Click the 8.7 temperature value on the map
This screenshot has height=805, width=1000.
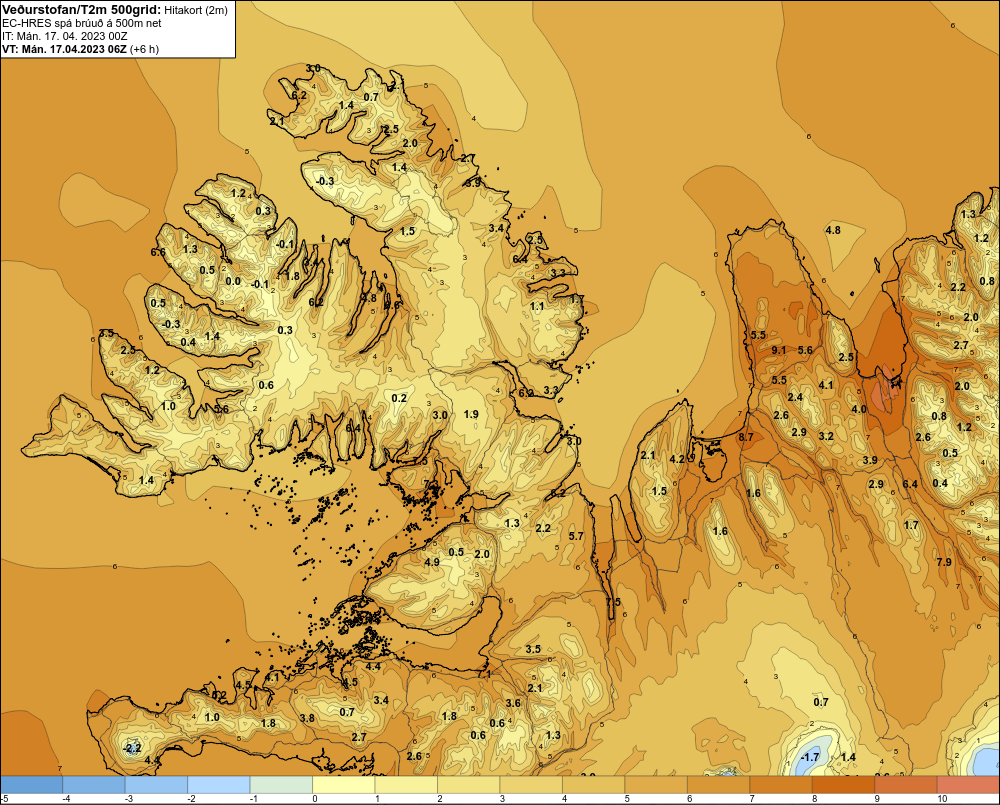pyautogui.click(x=746, y=437)
